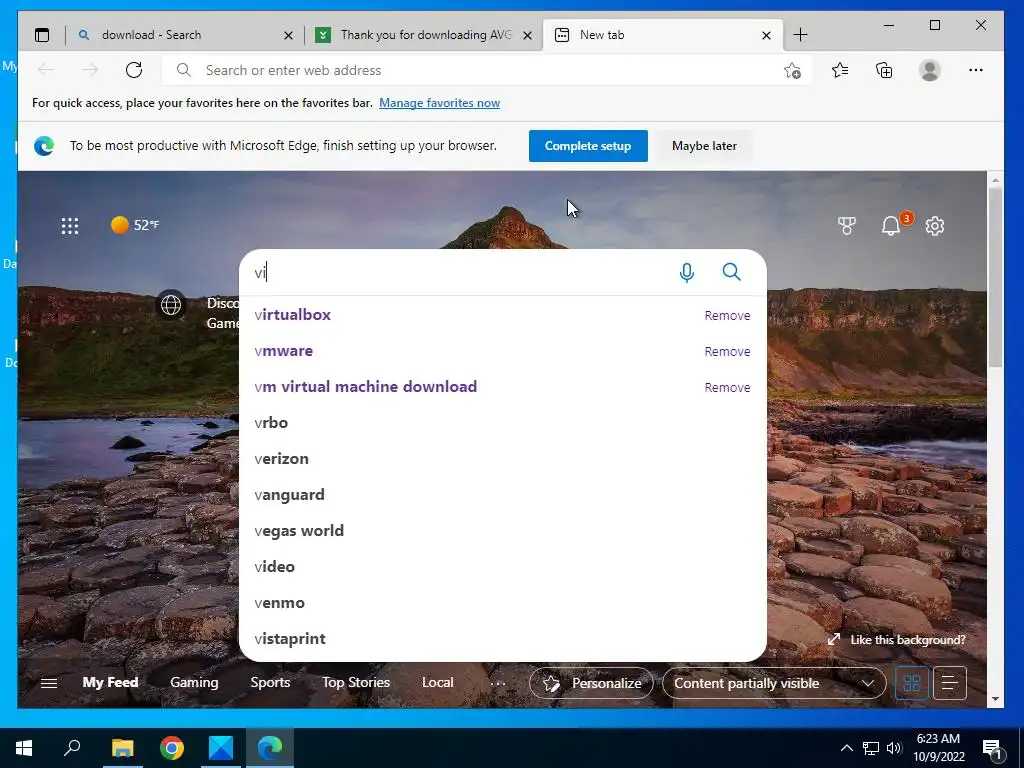Open the Collections icon
The width and height of the screenshot is (1024, 768).
884,70
